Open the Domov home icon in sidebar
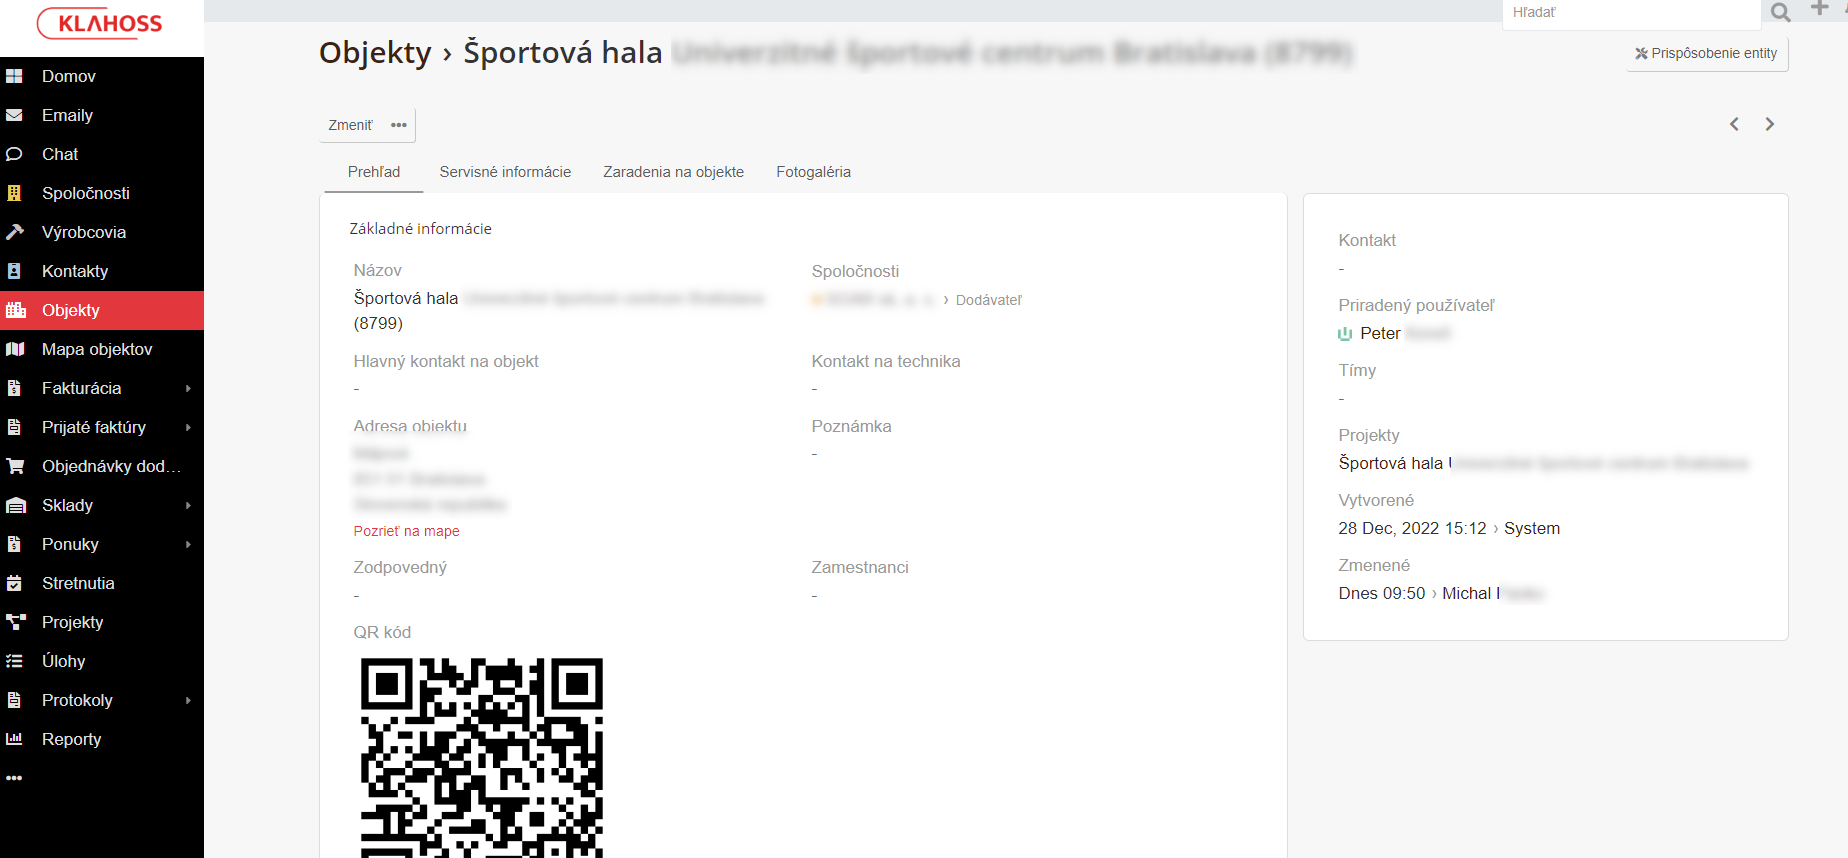The image size is (1848, 858). coord(15,76)
